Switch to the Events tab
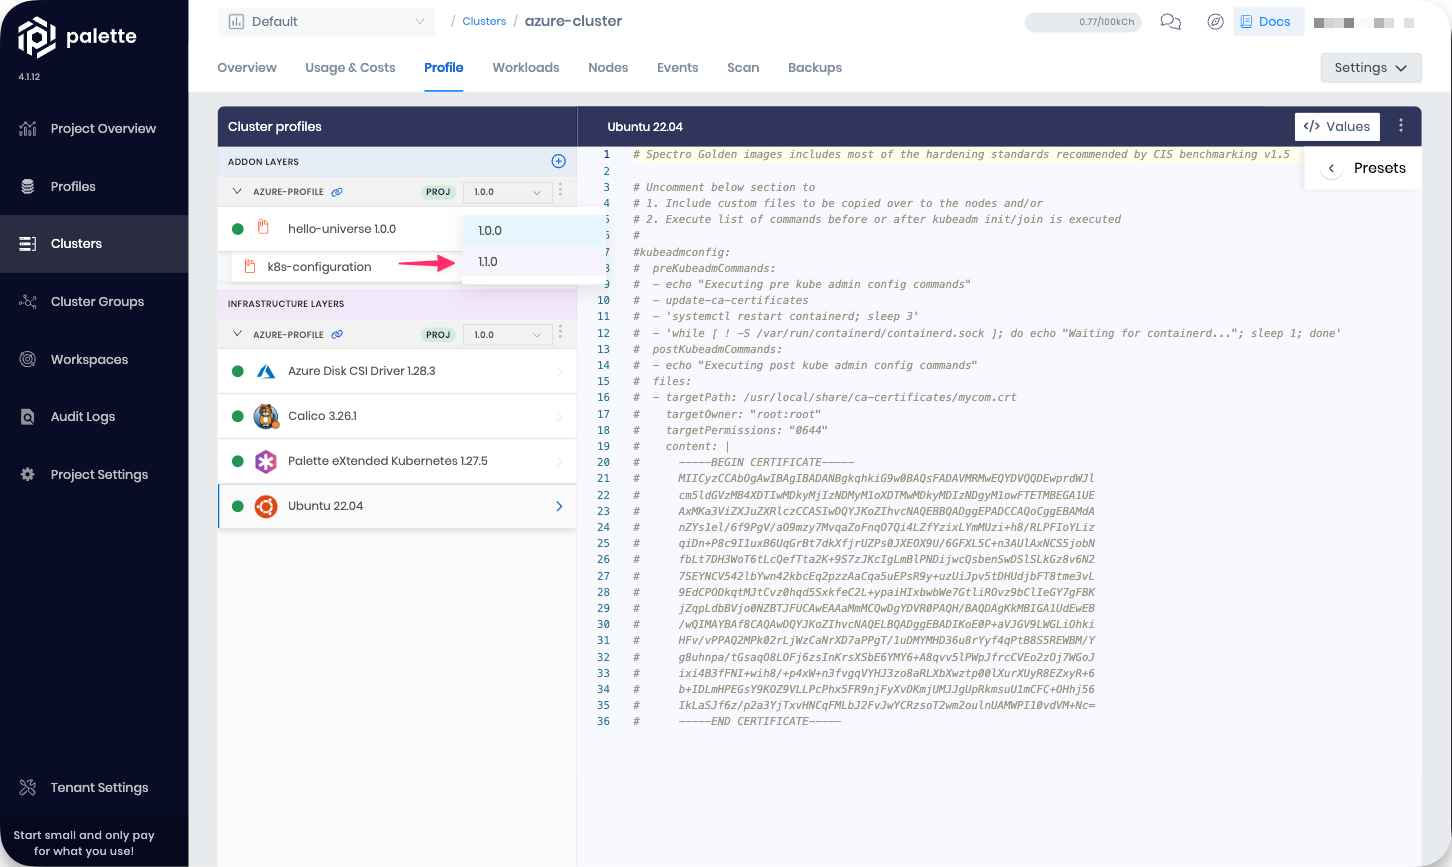1452x867 pixels. (677, 68)
